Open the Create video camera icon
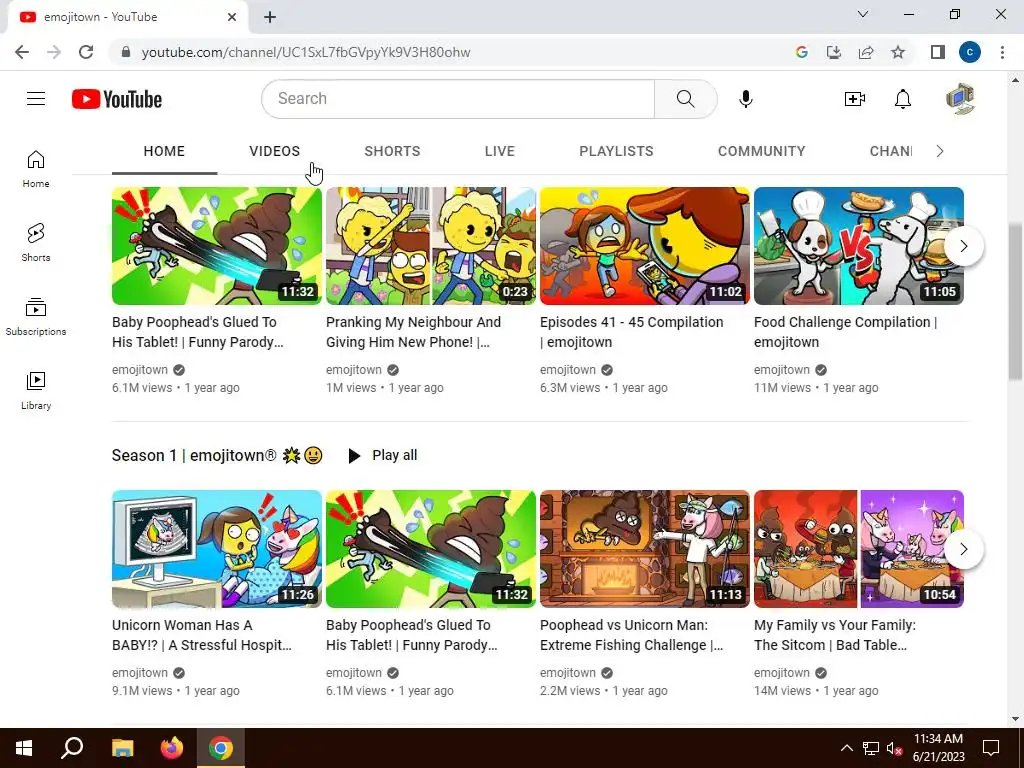1024x768 pixels. [854, 99]
